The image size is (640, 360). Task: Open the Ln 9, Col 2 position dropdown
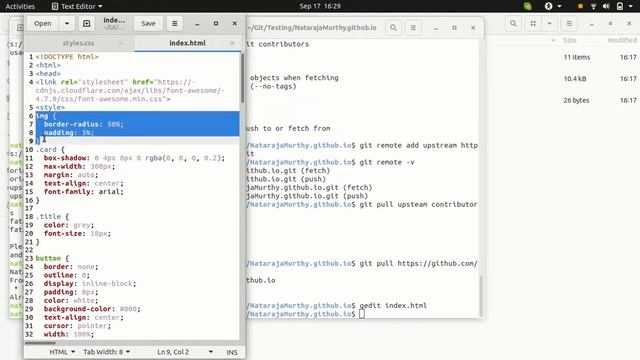tap(185, 352)
